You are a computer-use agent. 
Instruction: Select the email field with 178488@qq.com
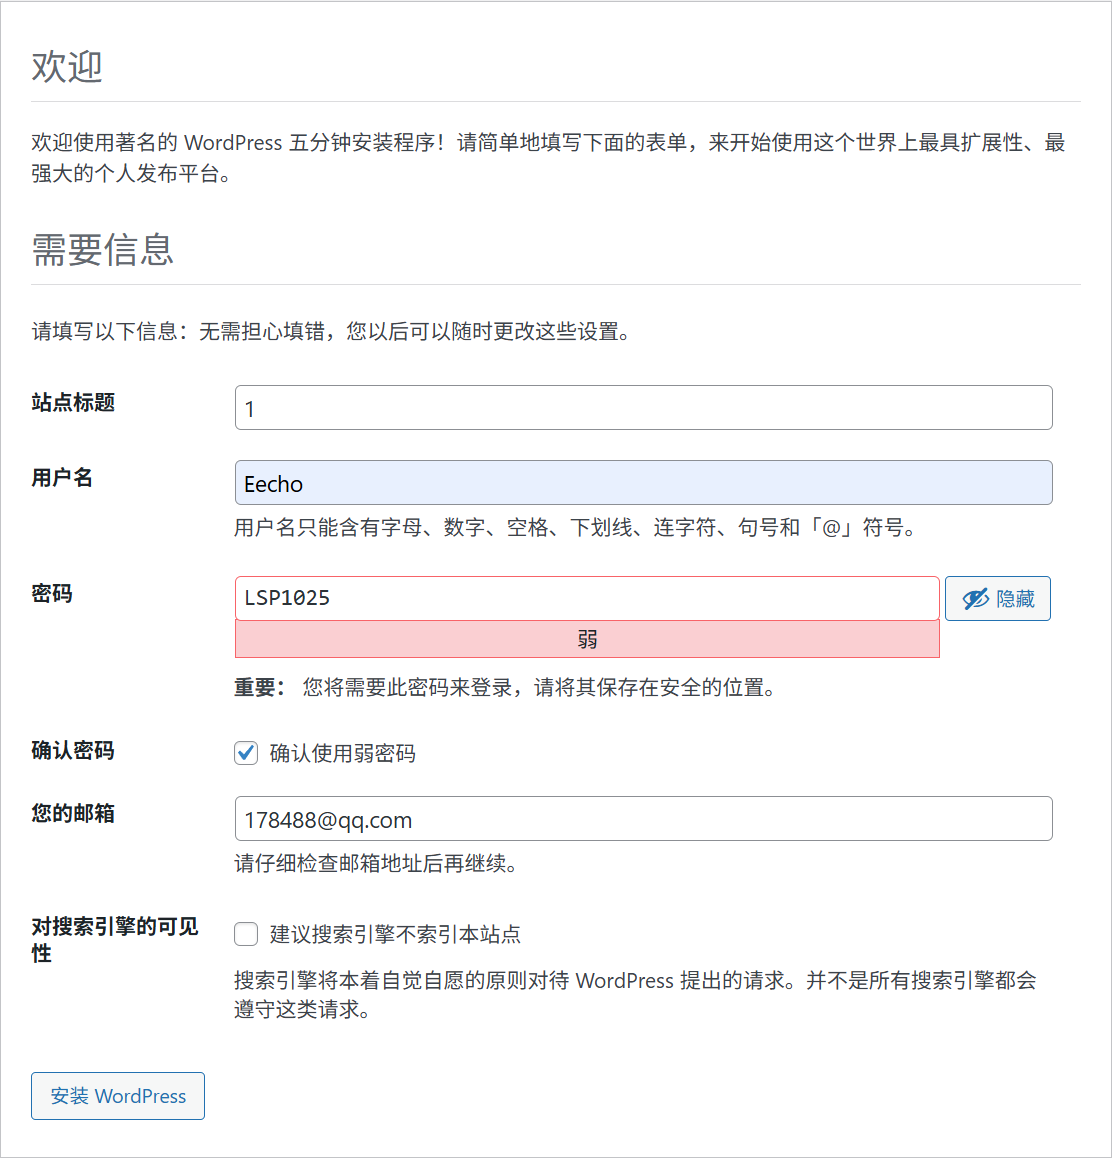tap(643, 819)
